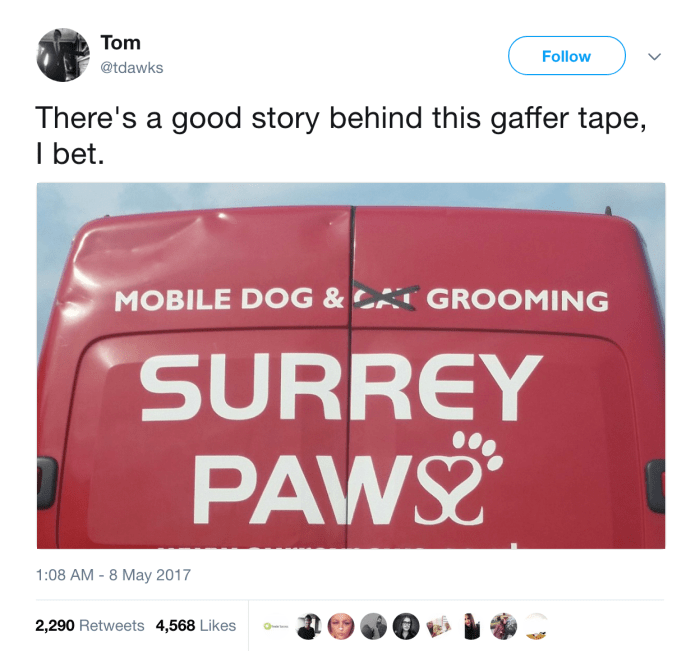Click the taped-over CAT word in photo

386,296
